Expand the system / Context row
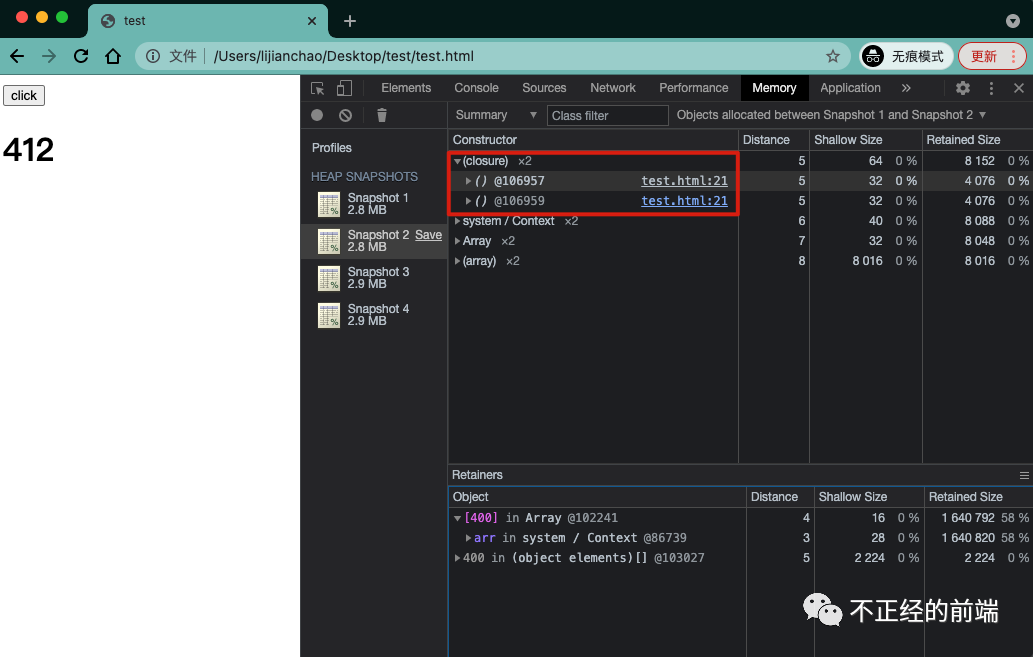This screenshot has height=657, width=1033. (457, 221)
